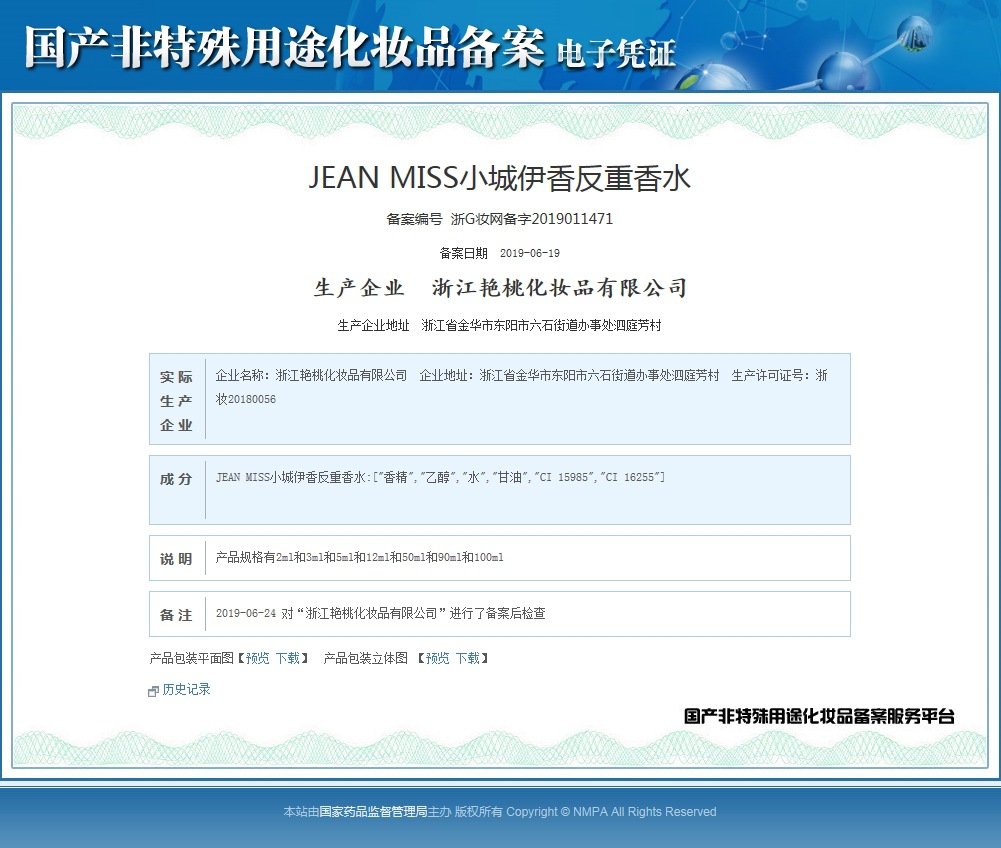Click the 2019-06-24 inspection remark text
The image size is (1001, 848).
click(380, 613)
